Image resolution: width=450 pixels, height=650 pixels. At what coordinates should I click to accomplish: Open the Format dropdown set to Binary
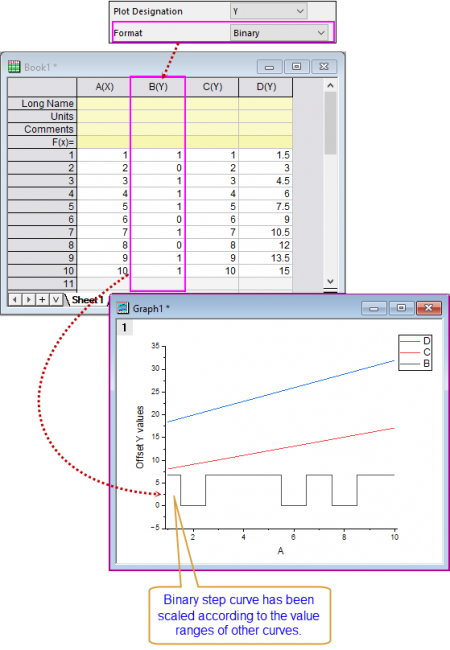[278, 33]
